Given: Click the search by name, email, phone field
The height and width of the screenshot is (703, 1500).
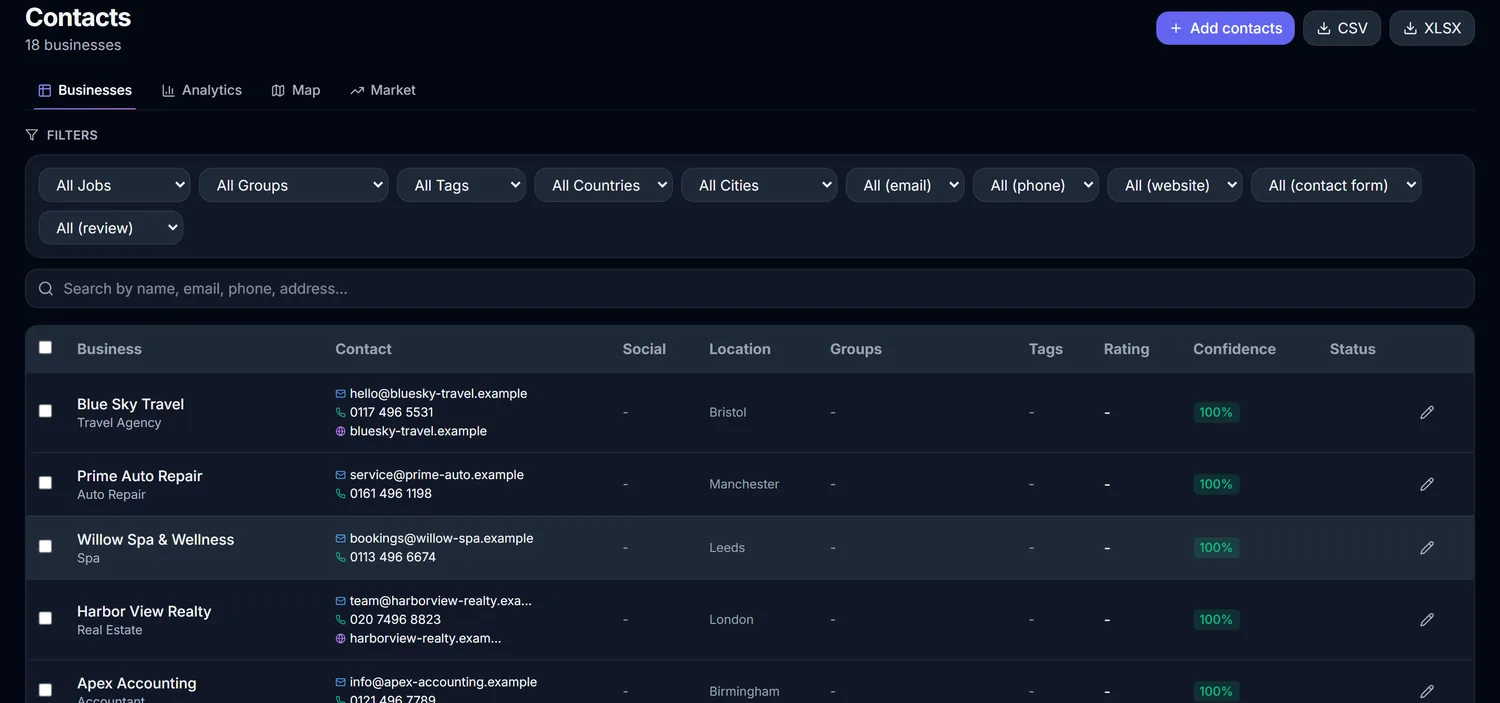Looking at the screenshot, I should pos(750,288).
